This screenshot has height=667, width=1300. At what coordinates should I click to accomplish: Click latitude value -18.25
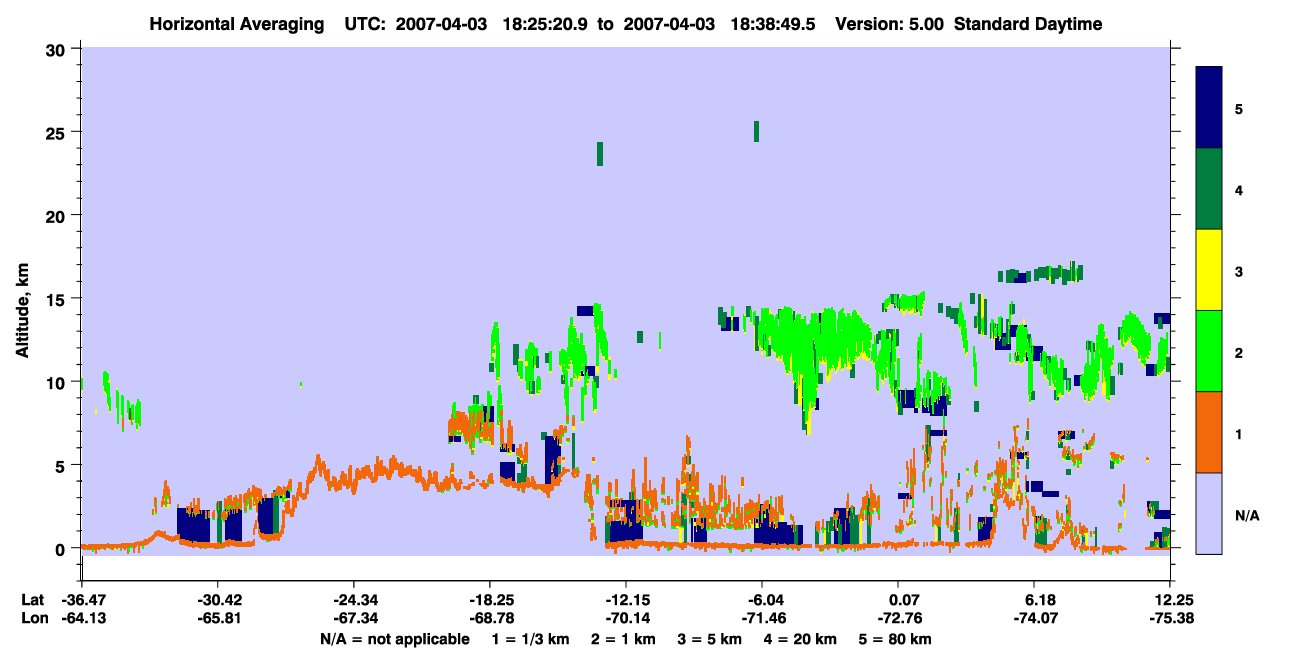[489, 600]
